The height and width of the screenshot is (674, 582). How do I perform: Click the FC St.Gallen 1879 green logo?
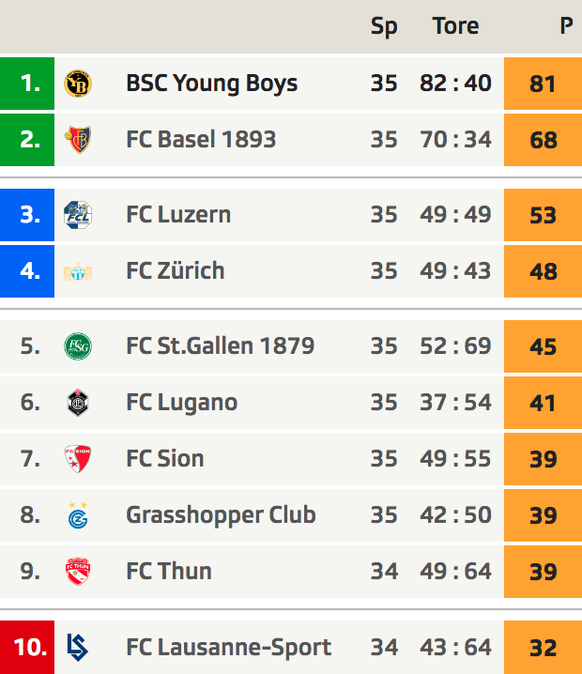(x=78, y=346)
